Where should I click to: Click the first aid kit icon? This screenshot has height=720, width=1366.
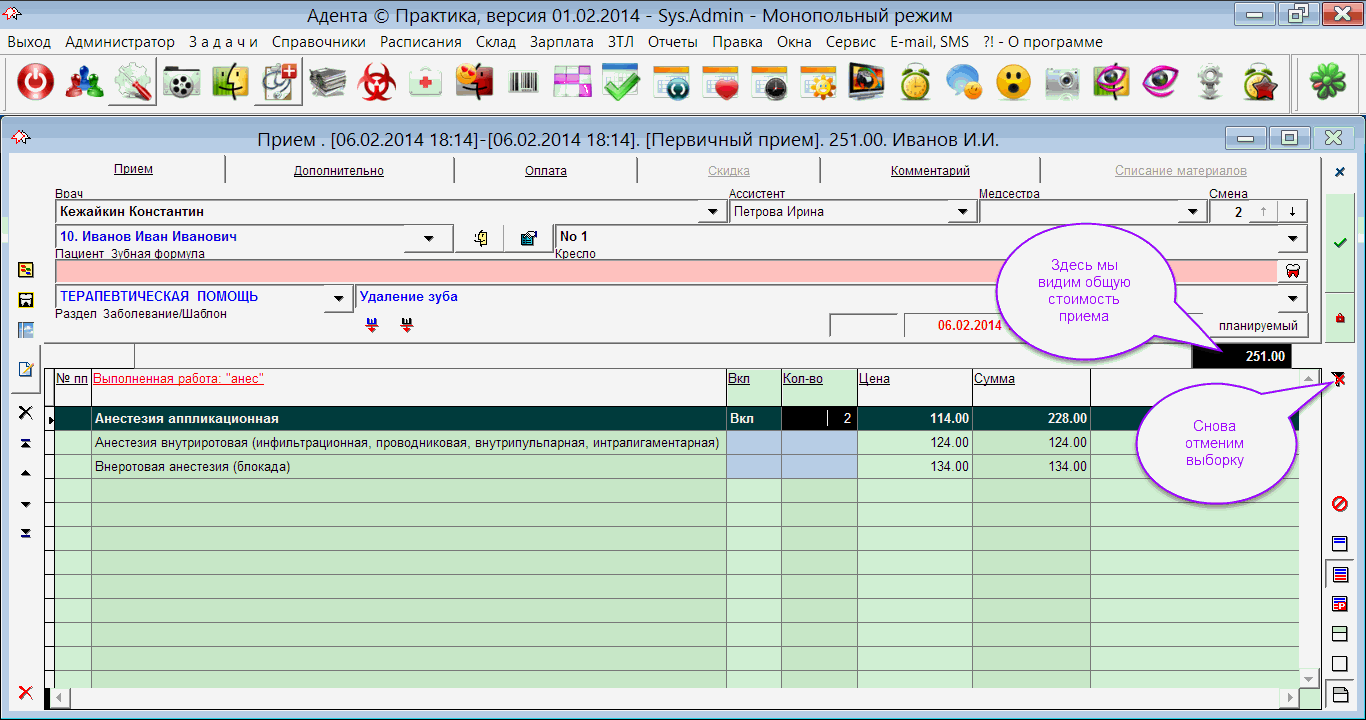(426, 83)
